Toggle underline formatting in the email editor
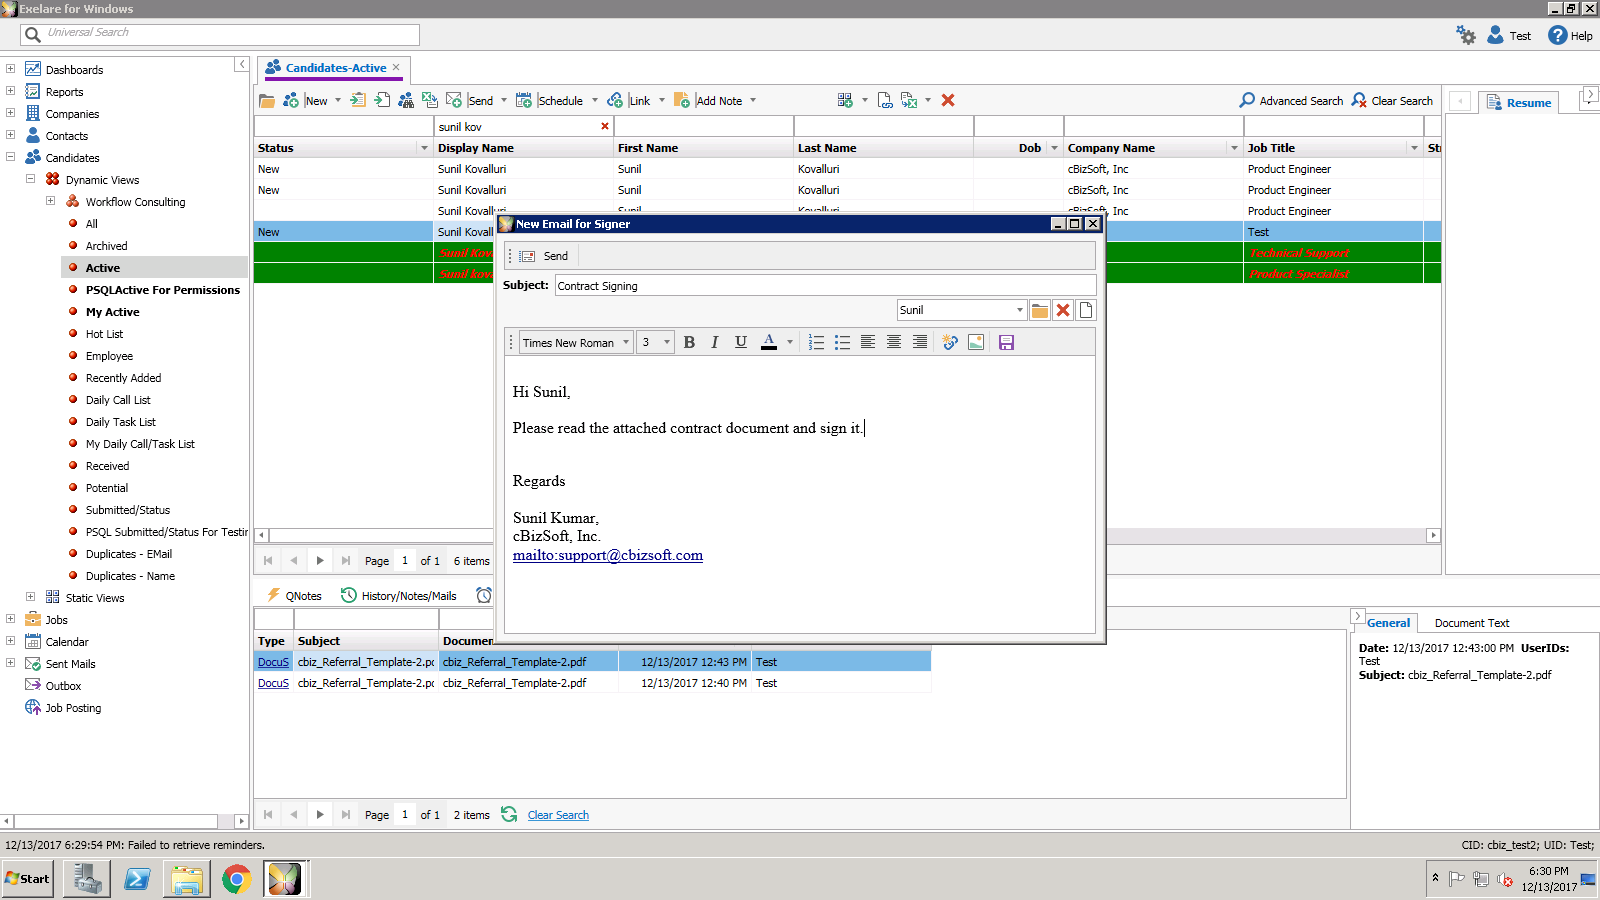This screenshot has width=1600, height=900. 741,342
